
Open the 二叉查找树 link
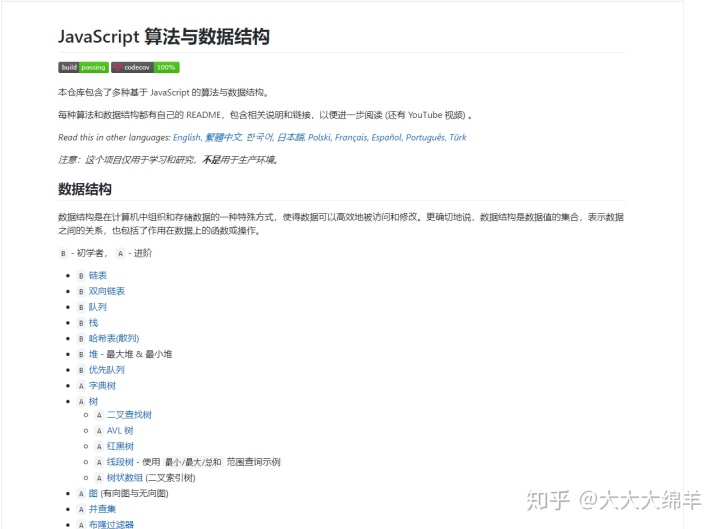129,415
